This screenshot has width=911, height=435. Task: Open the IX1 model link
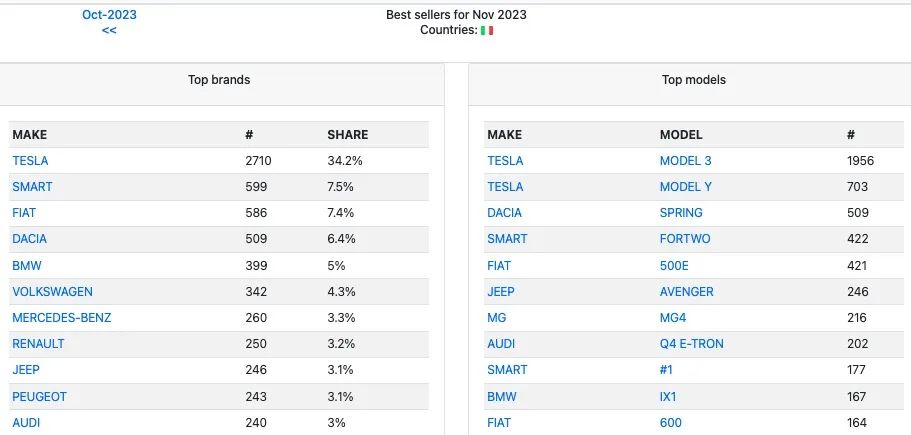click(668, 397)
